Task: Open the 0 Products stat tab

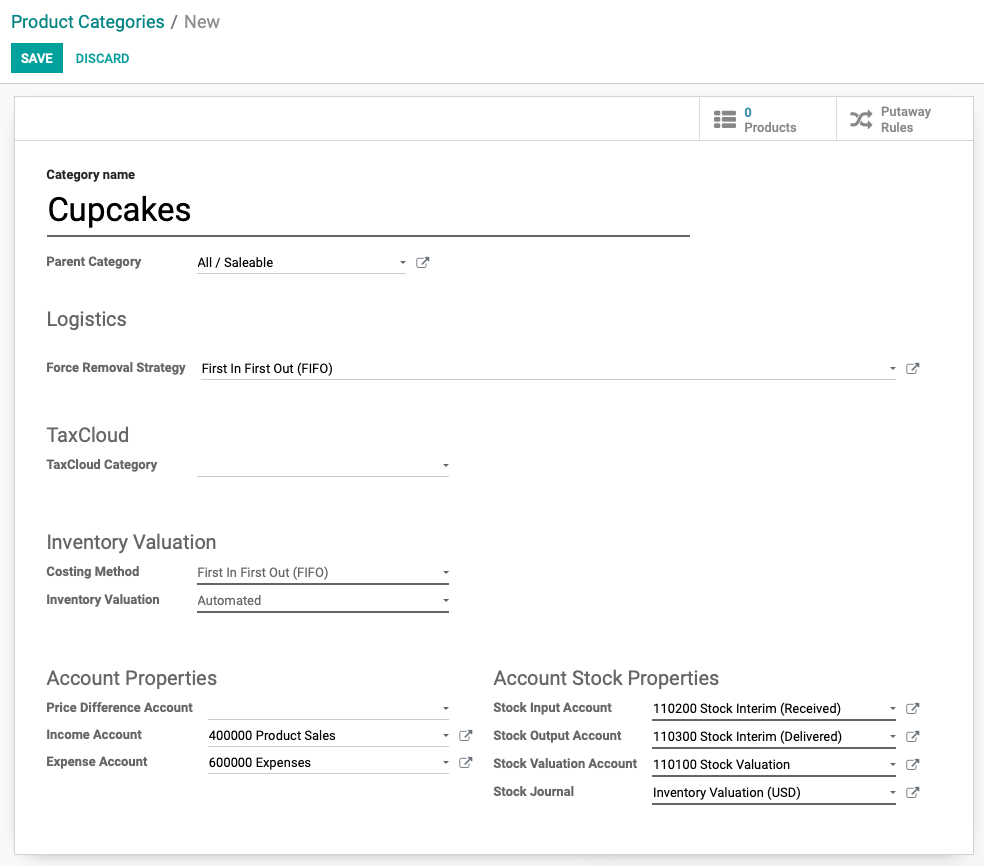Action: pyautogui.click(x=767, y=119)
